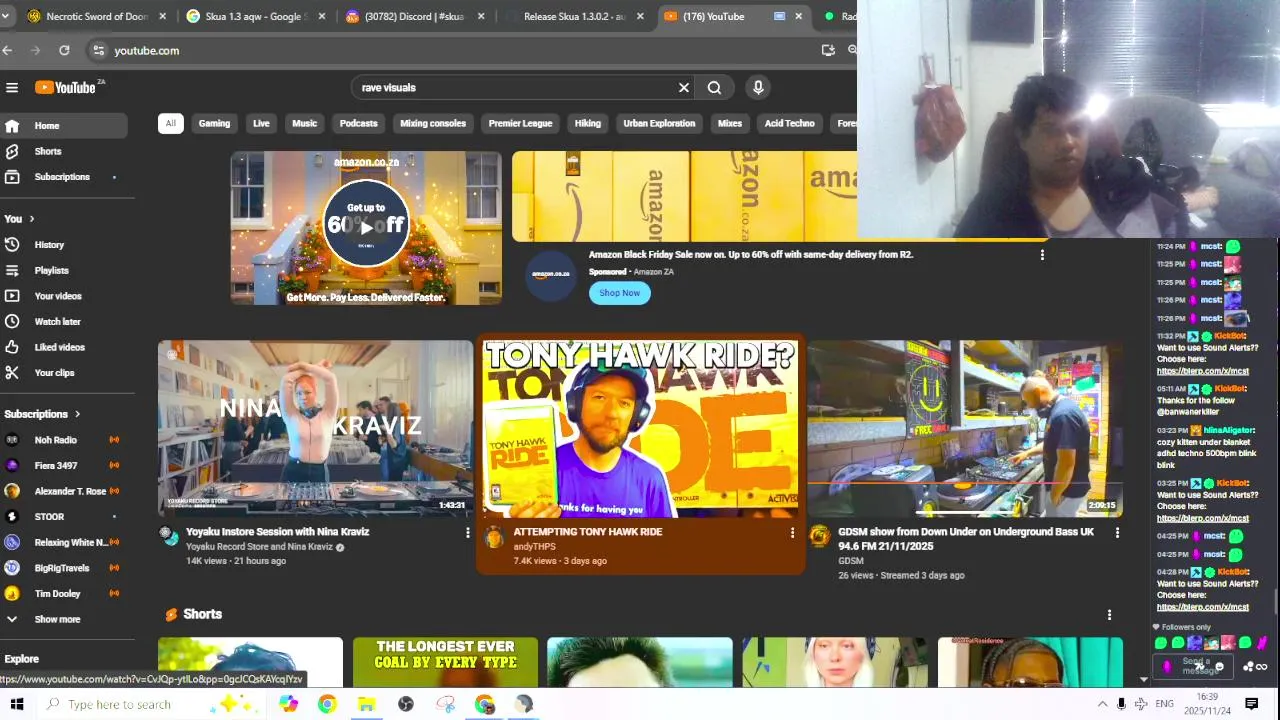Expand the You section chevron
The image size is (1280, 720).
31,219
